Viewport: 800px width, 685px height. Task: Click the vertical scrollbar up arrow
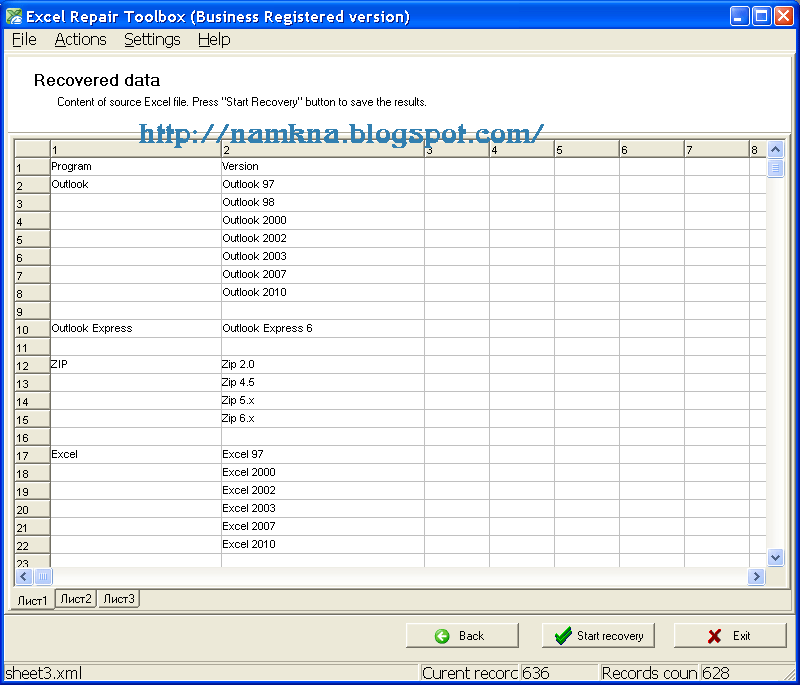point(775,149)
